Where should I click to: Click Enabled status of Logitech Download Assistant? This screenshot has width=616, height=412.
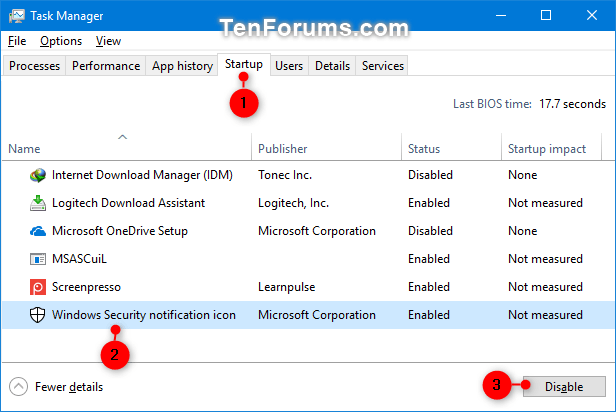(429, 203)
